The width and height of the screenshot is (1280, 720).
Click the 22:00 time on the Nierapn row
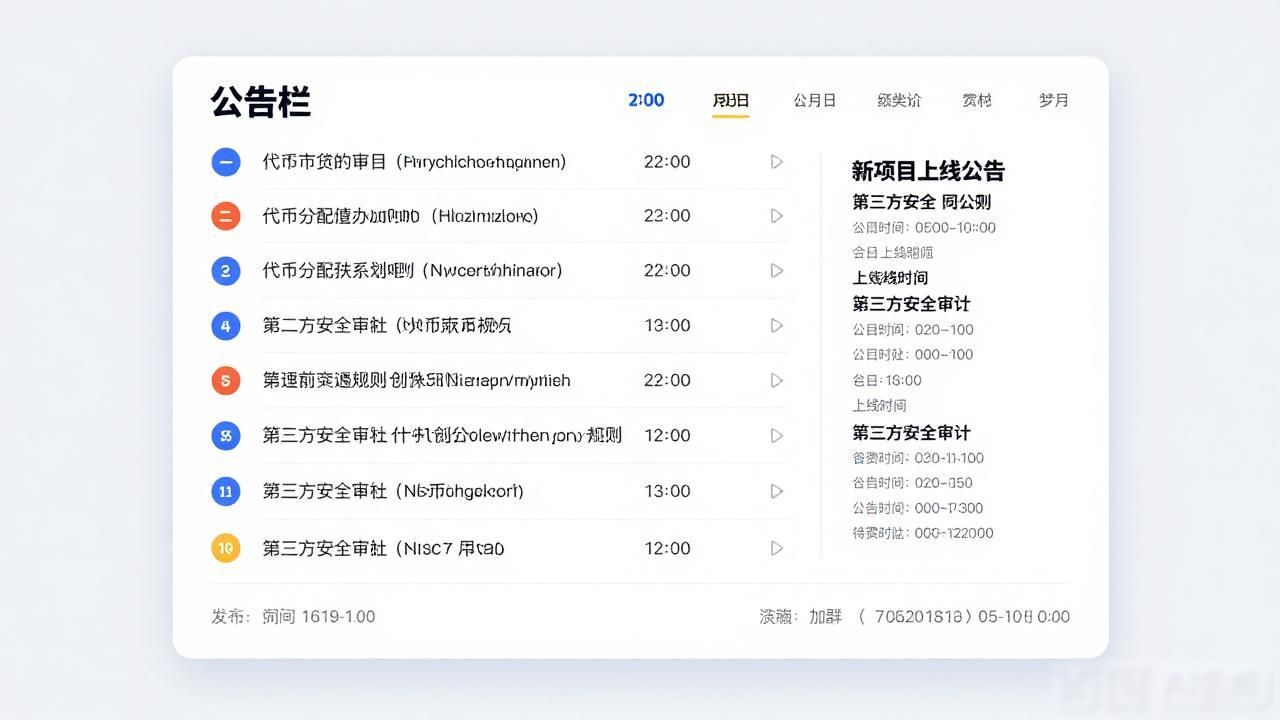667,381
